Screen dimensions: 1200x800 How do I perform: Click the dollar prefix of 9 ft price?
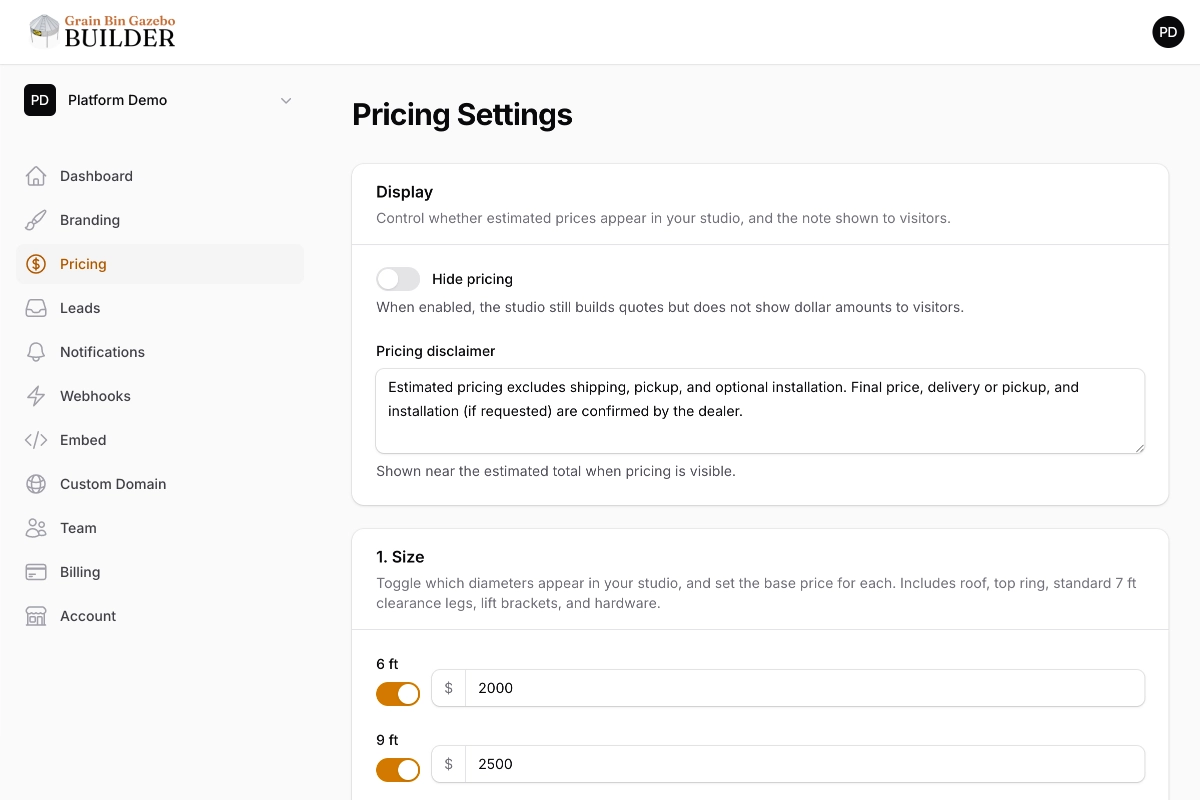pyautogui.click(x=449, y=764)
